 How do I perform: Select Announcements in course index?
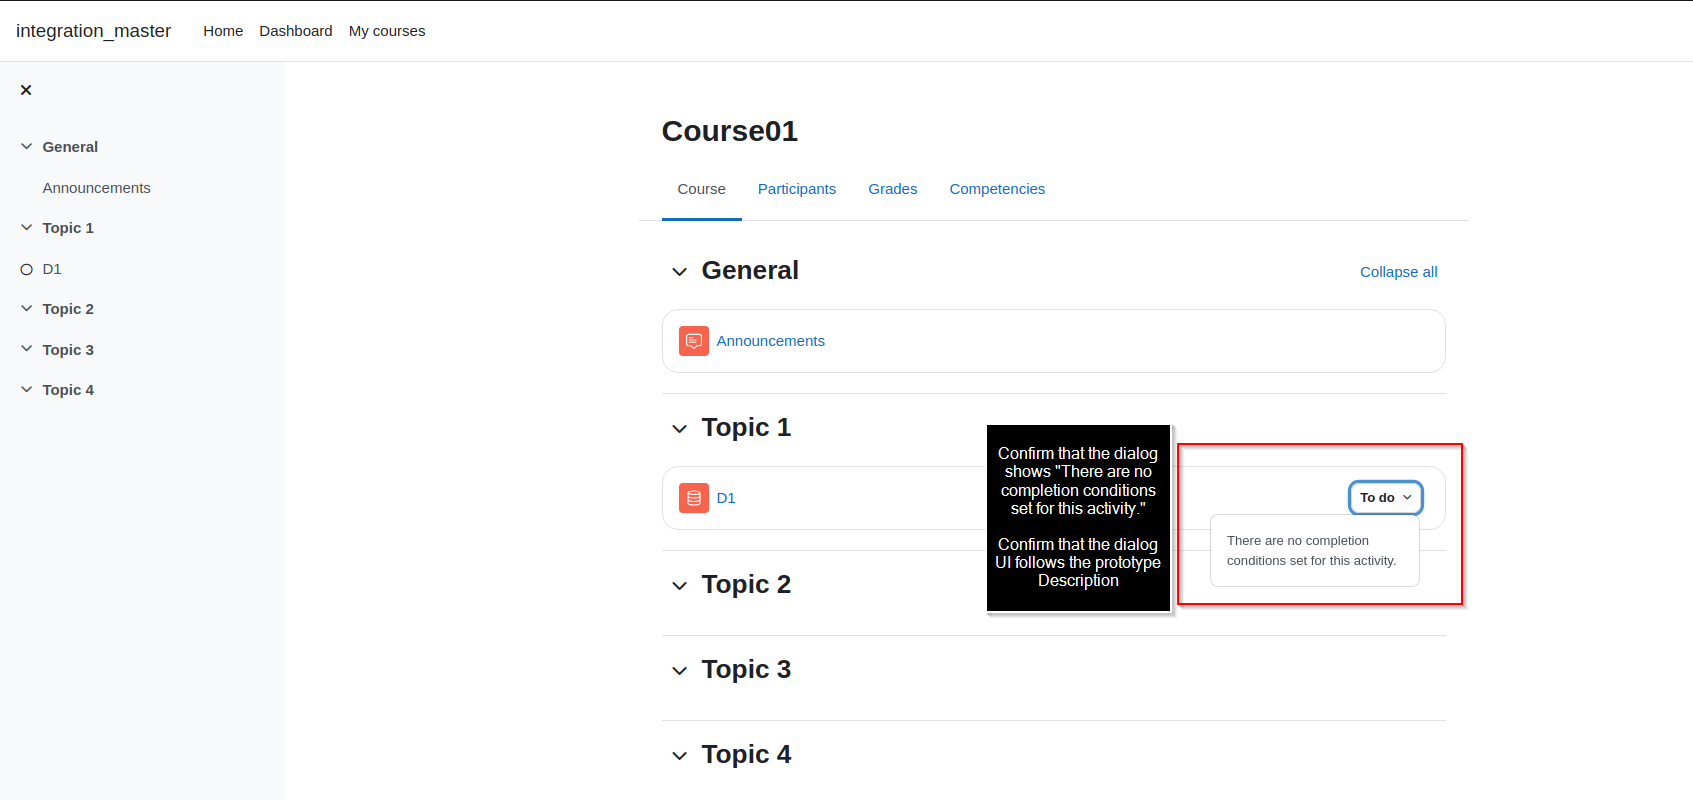click(97, 188)
